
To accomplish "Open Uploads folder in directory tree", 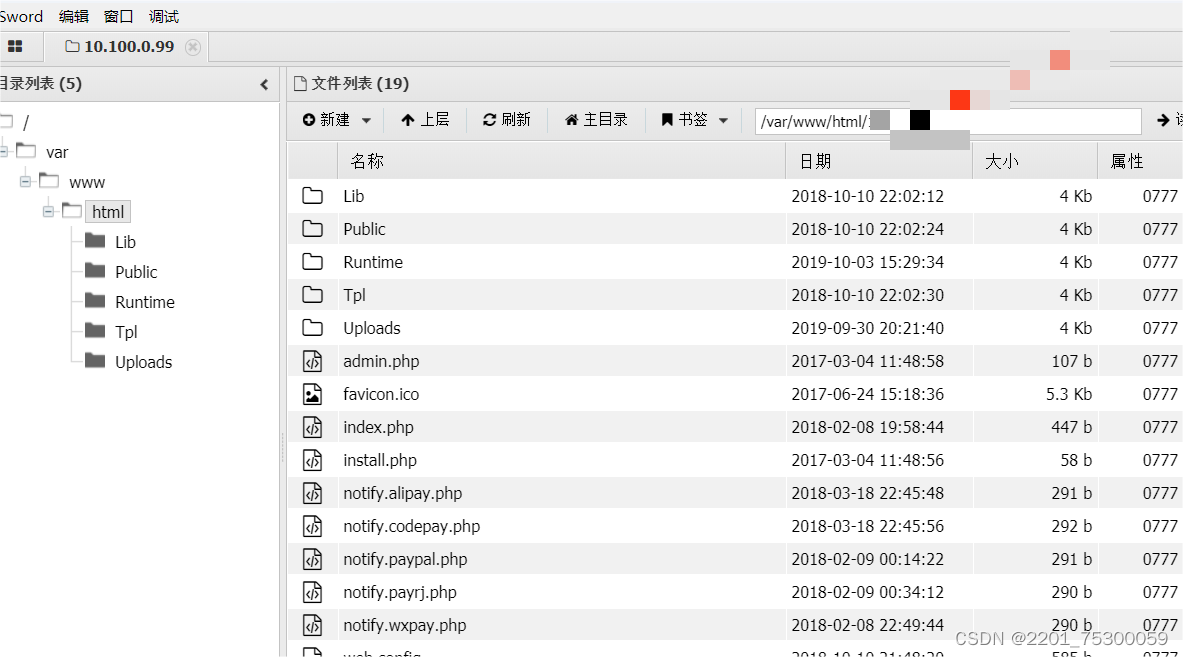I will tap(143, 363).
